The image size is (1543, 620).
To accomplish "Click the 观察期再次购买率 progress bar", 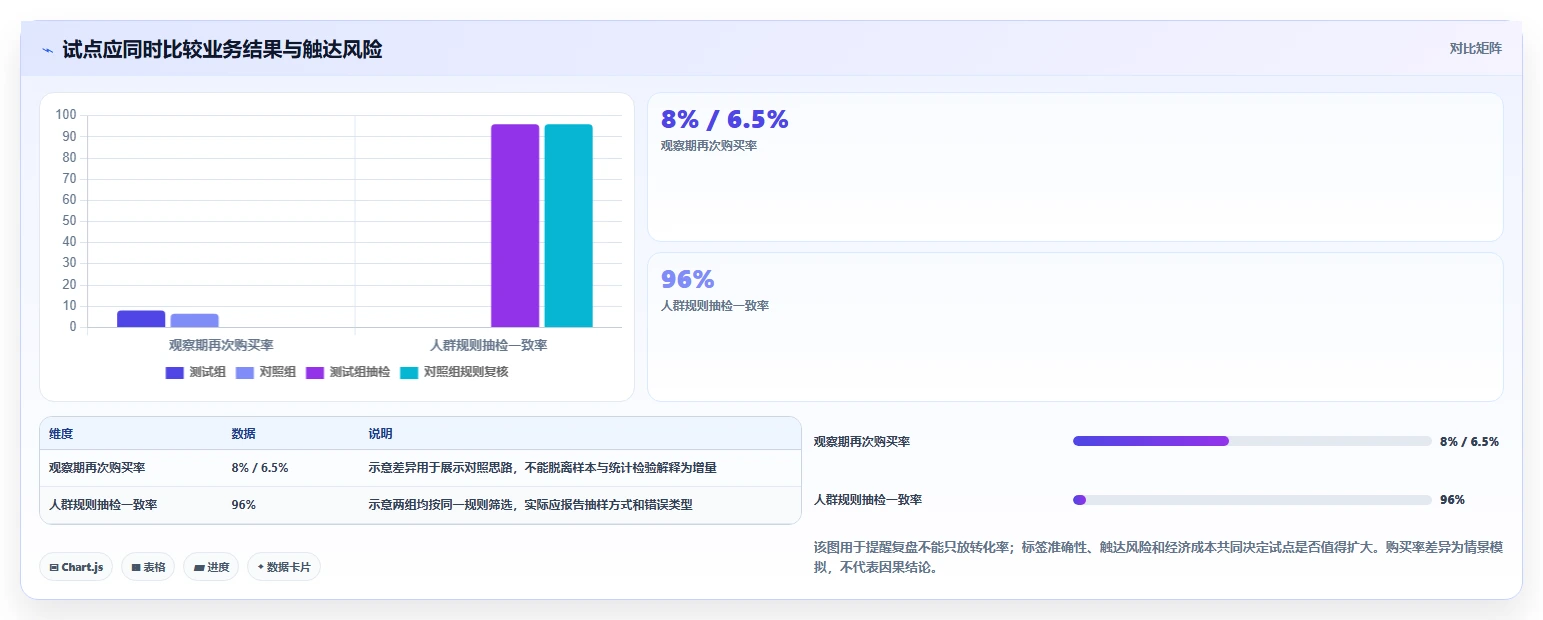I will 1252,441.
